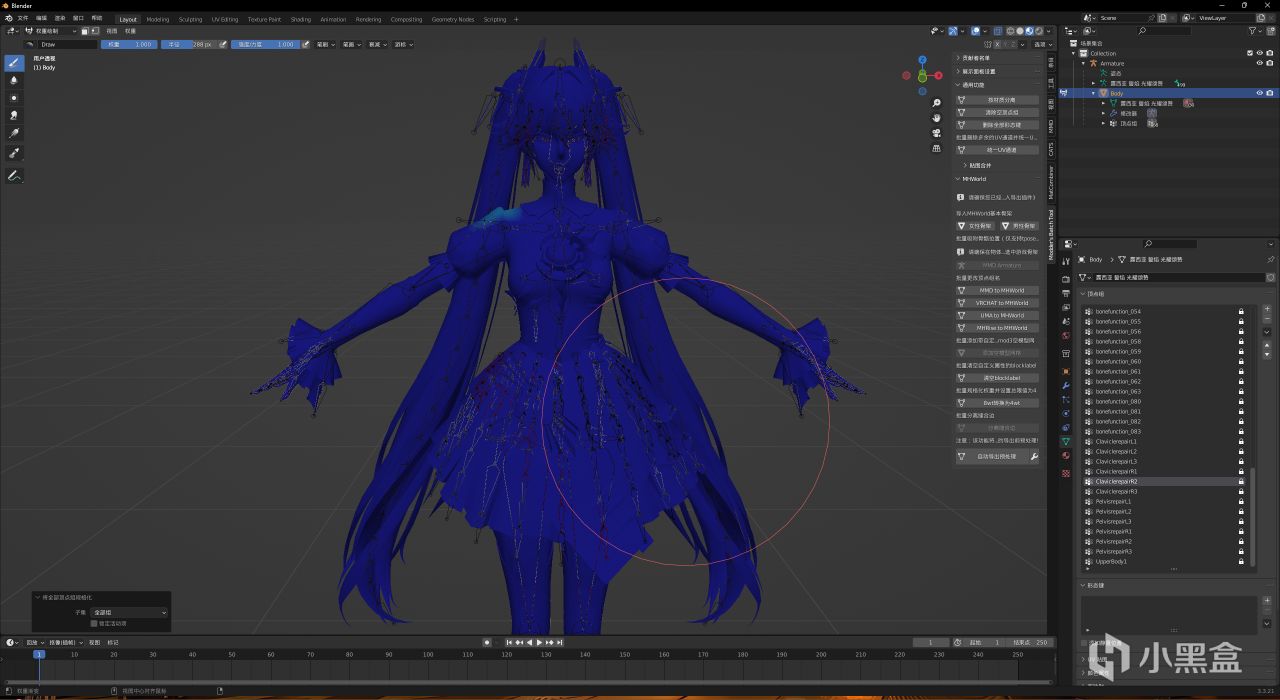The height and width of the screenshot is (700, 1280).
Task: Select the Average weight paint tool
Action: 14,98
